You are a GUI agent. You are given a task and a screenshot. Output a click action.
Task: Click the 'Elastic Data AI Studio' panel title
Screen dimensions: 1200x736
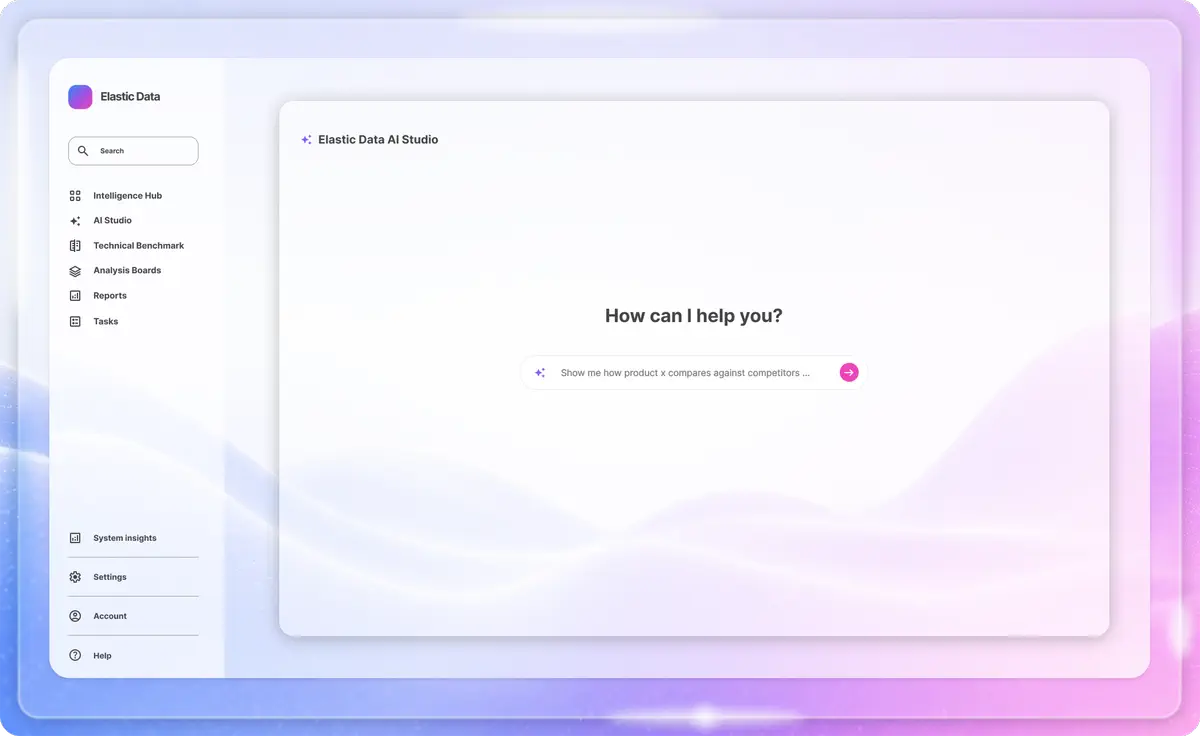point(378,140)
